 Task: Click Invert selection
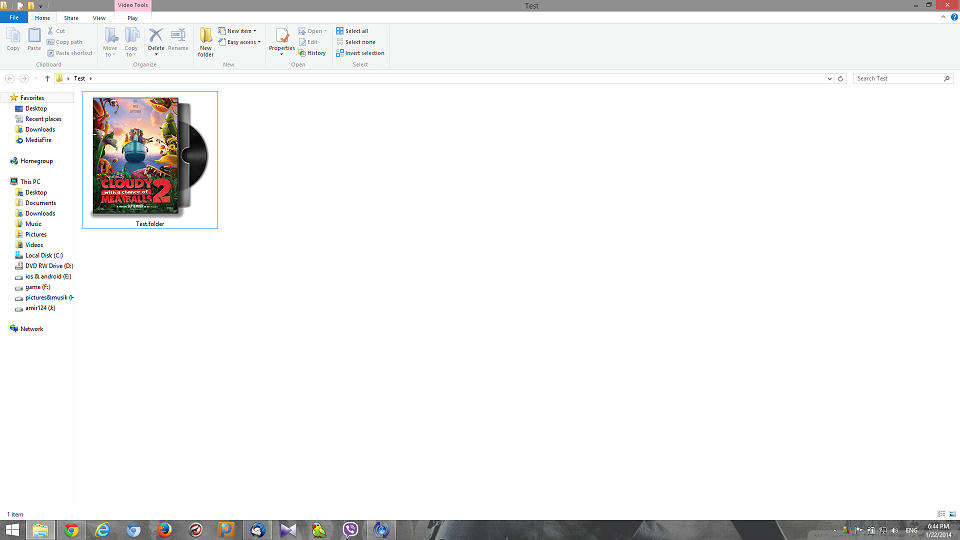pos(360,53)
